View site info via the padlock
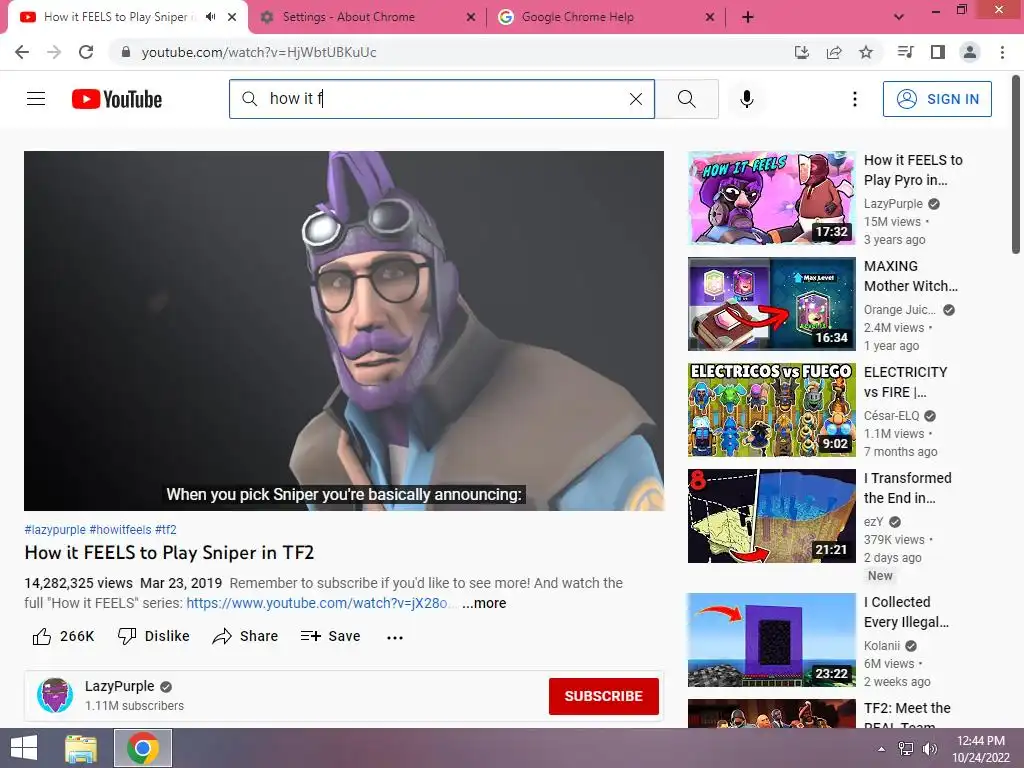The height and width of the screenshot is (768, 1024). pyautogui.click(x=126, y=52)
